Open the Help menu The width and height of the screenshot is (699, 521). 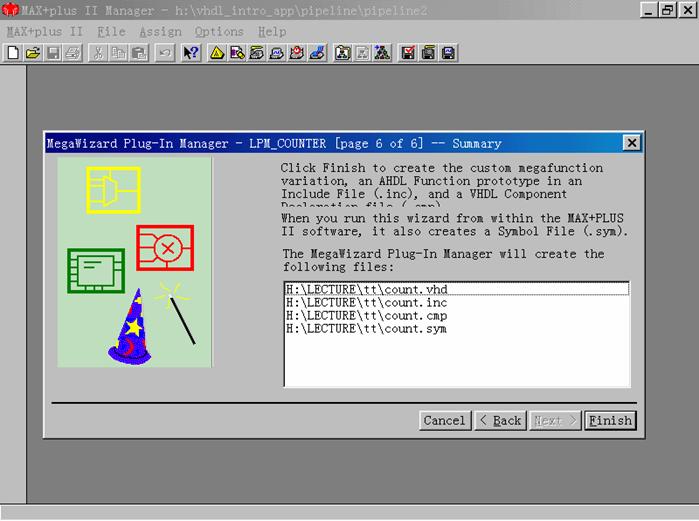point(272,32)
